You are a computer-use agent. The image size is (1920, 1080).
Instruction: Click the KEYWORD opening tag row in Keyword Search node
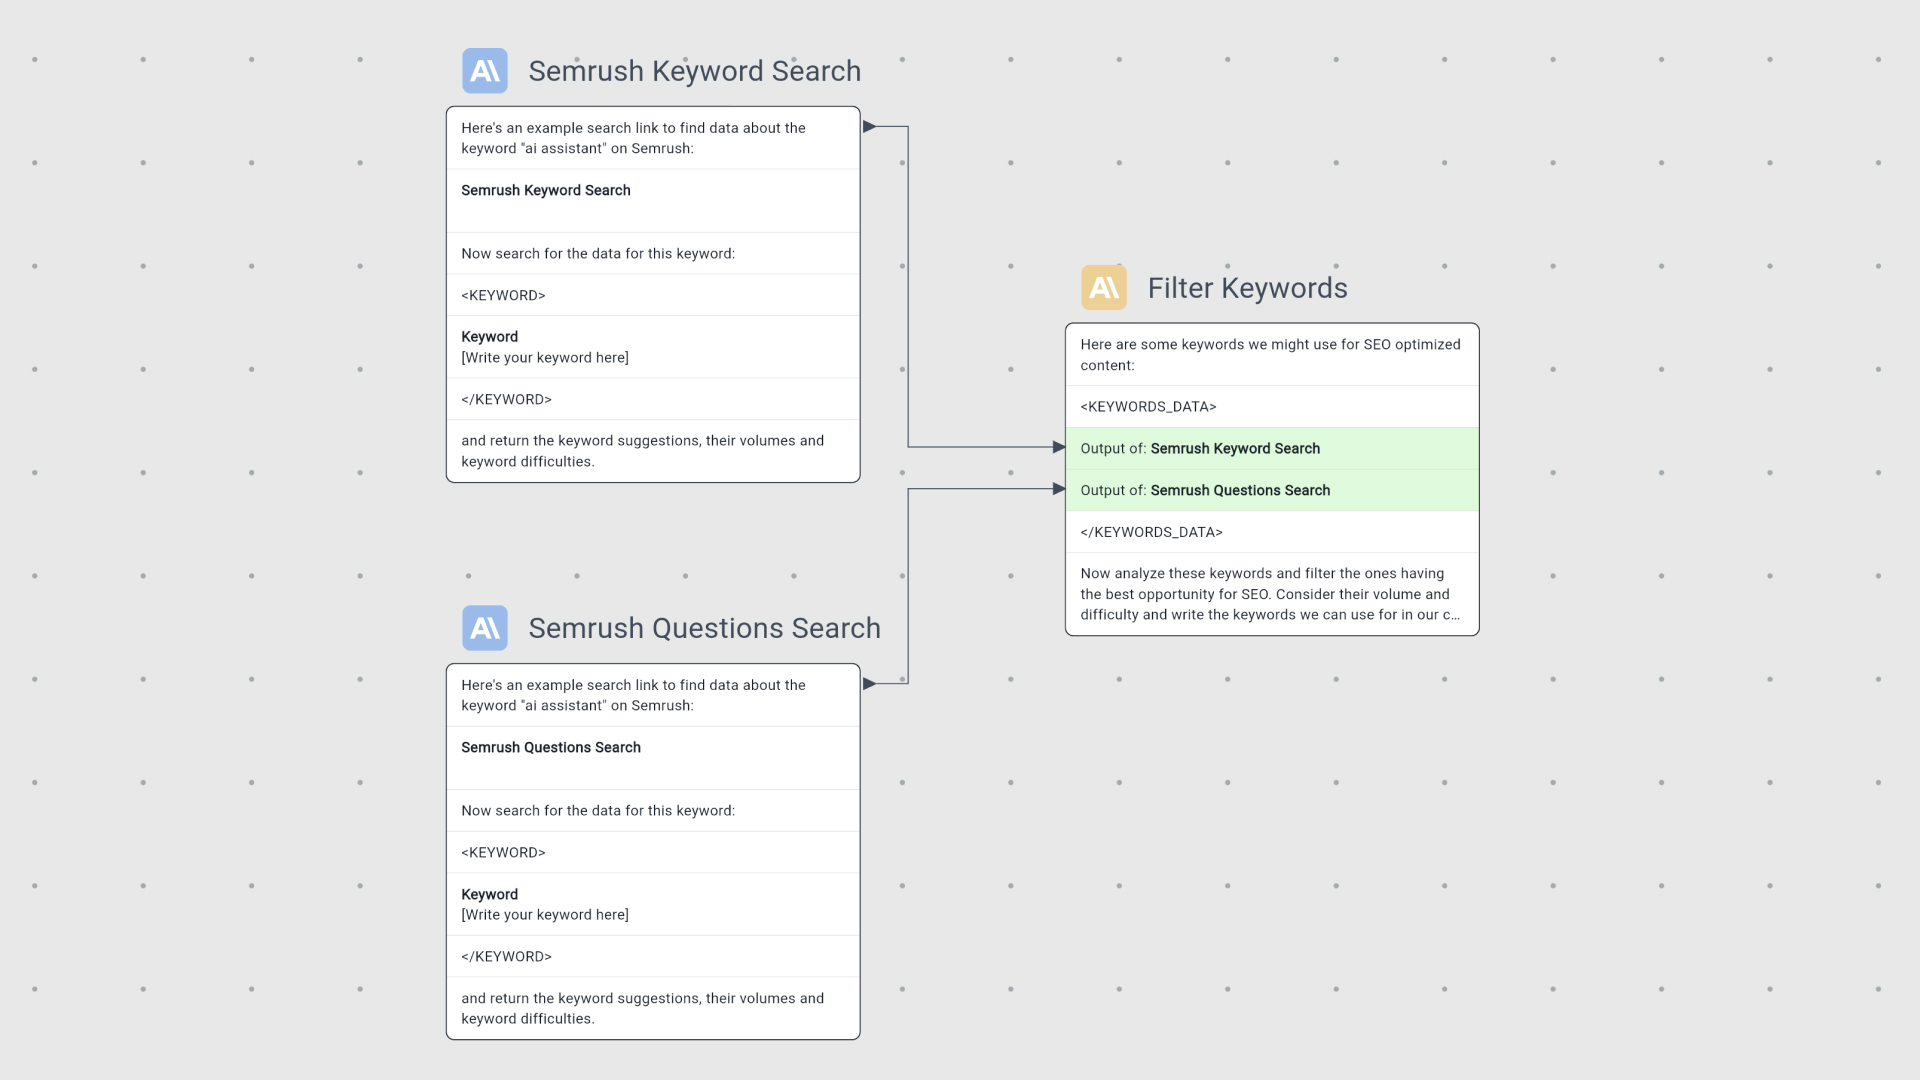click(504, 295)
